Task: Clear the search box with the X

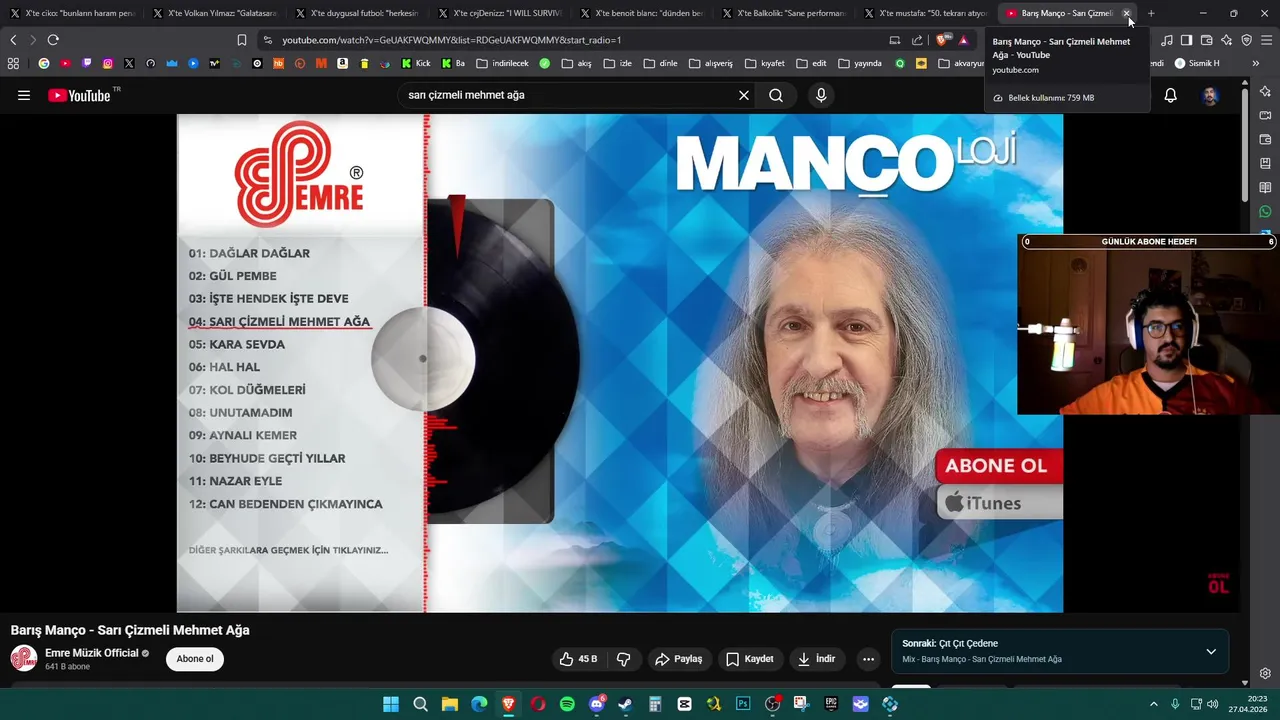Action: pos(744,96)
